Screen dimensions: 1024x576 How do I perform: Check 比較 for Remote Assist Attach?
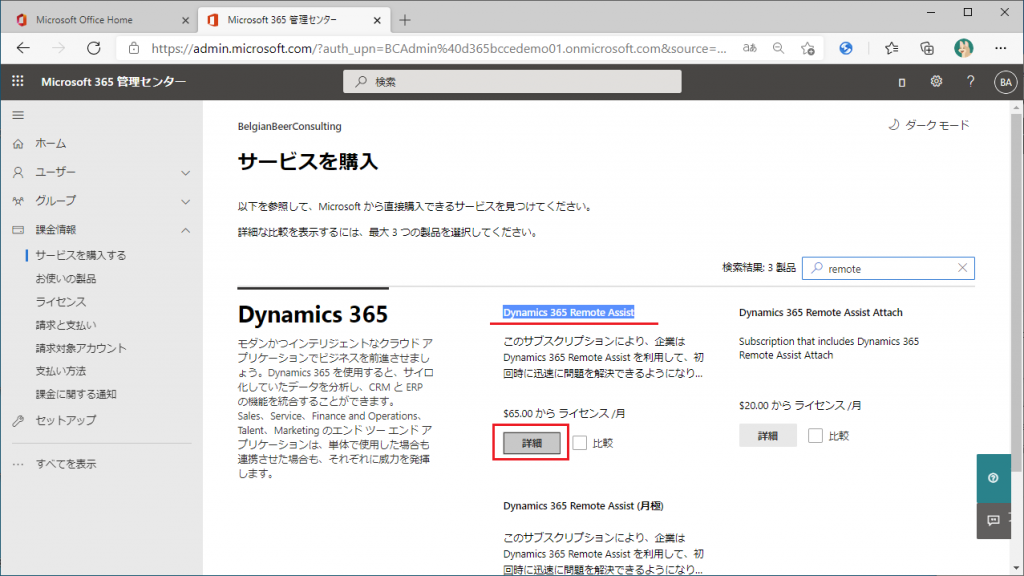[x=815, y=436]
